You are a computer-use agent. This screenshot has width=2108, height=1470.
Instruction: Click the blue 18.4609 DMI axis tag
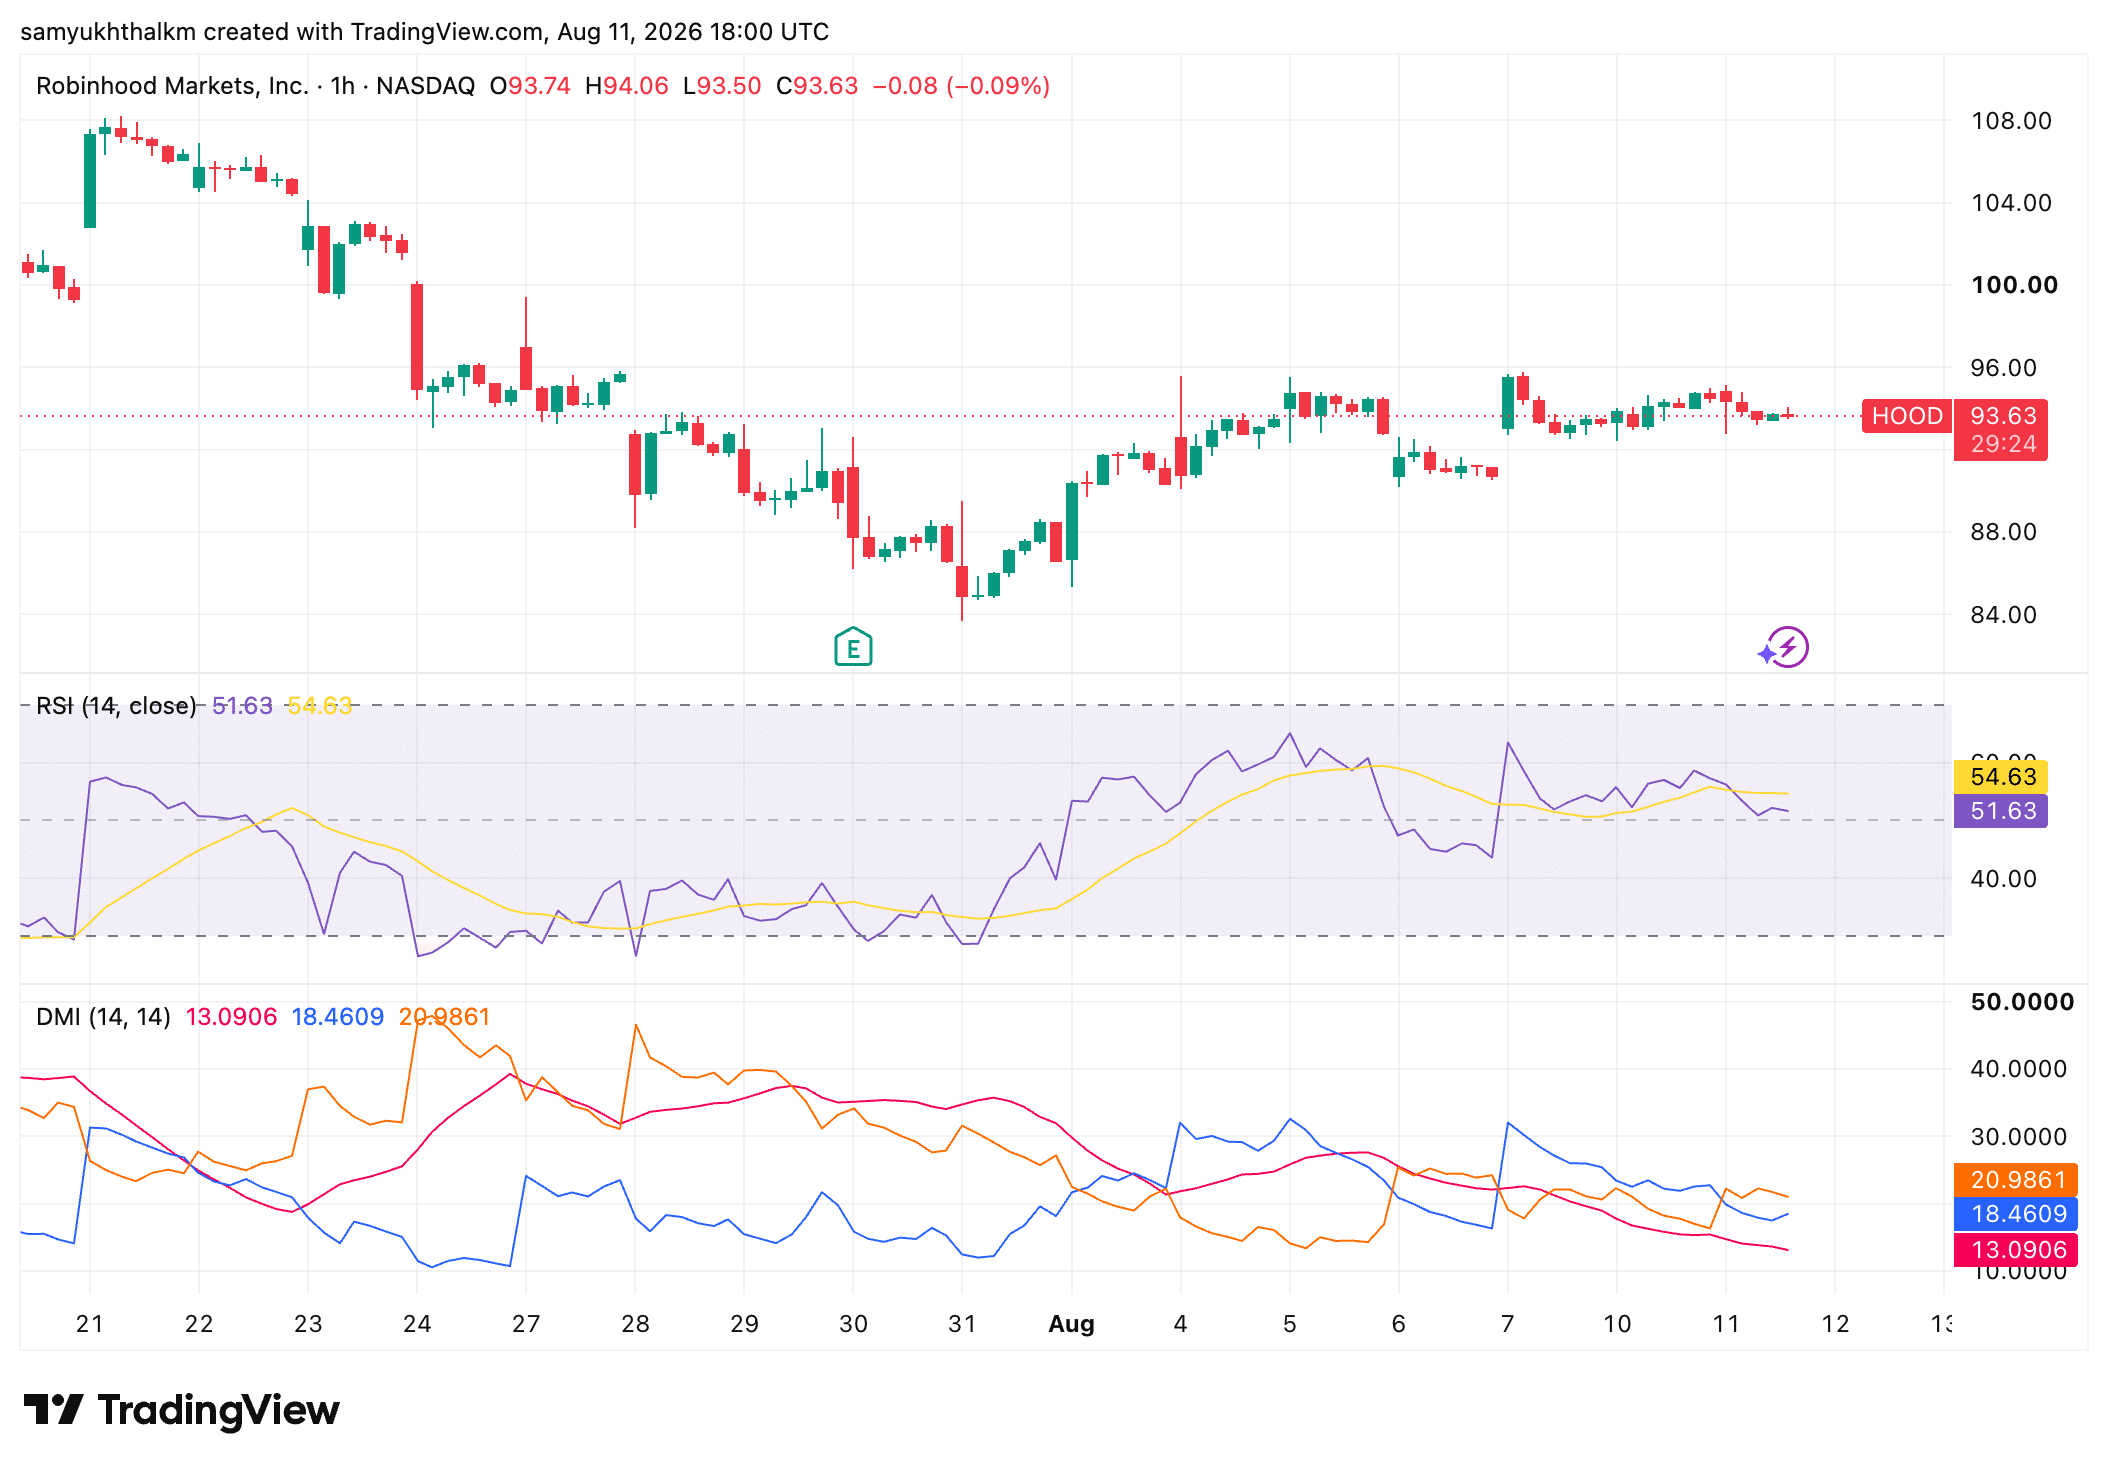point(2017,1215)
